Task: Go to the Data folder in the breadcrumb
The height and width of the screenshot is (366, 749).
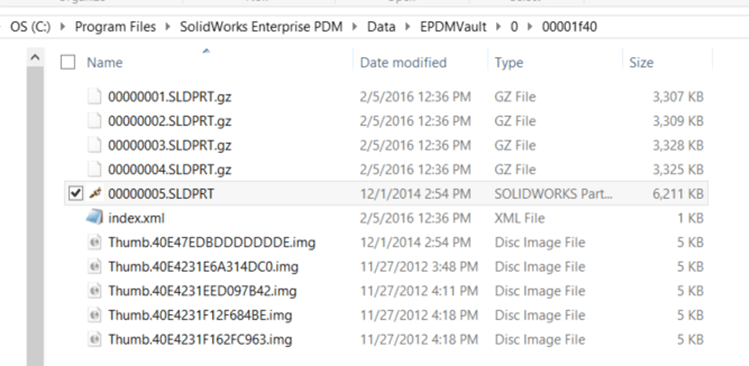Action: pos(381,27)
